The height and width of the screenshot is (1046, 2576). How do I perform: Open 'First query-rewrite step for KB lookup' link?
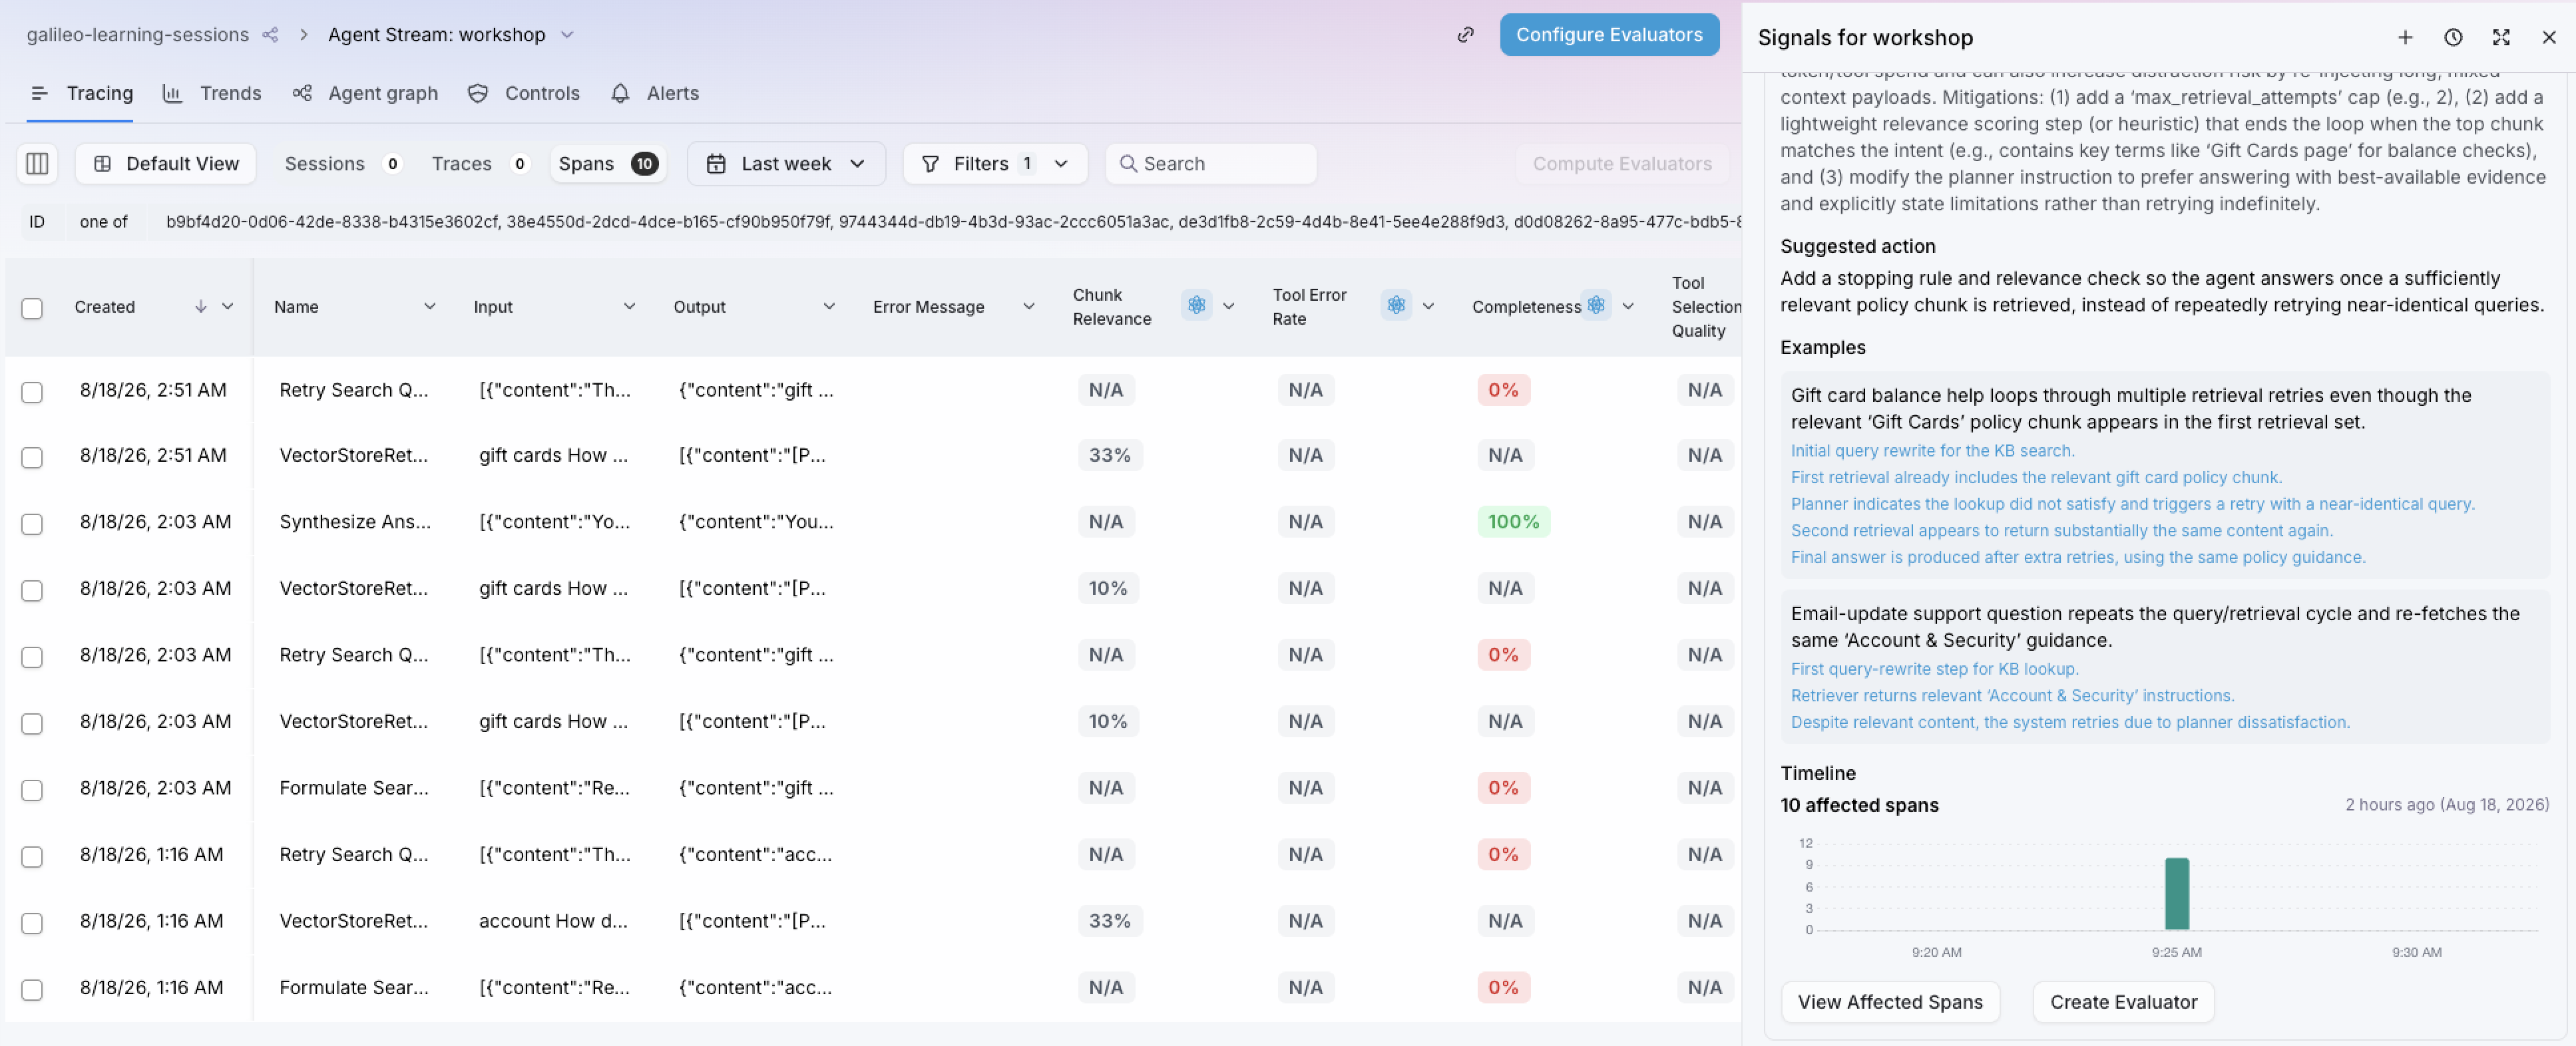point(1934,669)
